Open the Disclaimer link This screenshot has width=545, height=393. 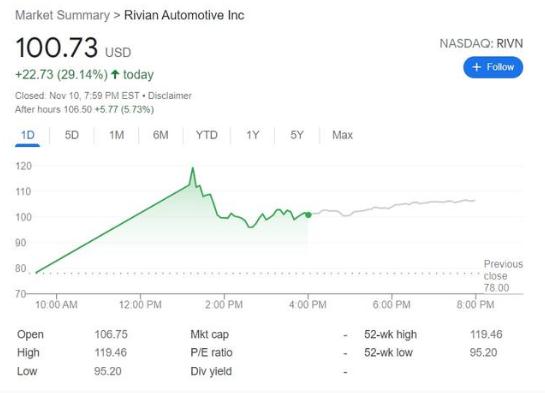[170, 96]
